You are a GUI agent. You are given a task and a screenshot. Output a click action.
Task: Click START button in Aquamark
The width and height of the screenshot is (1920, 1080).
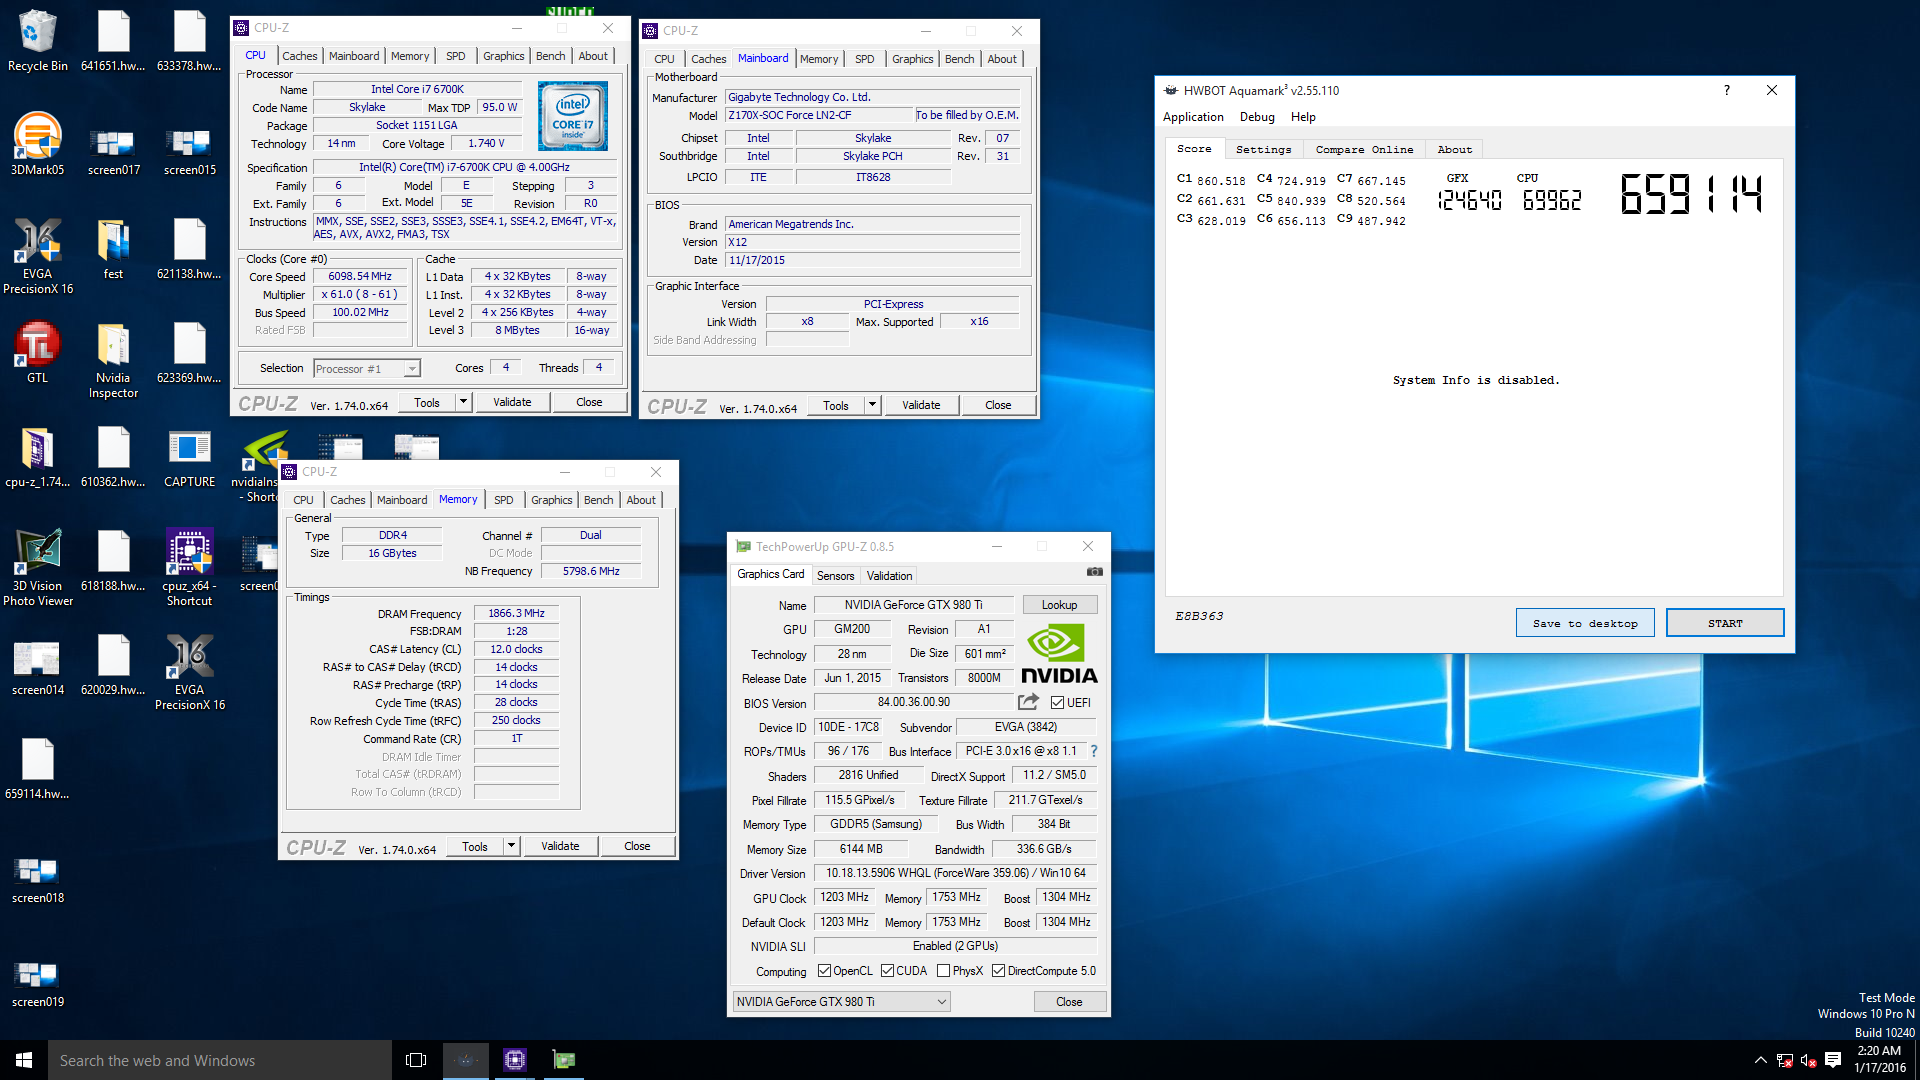coord(1725,623)
